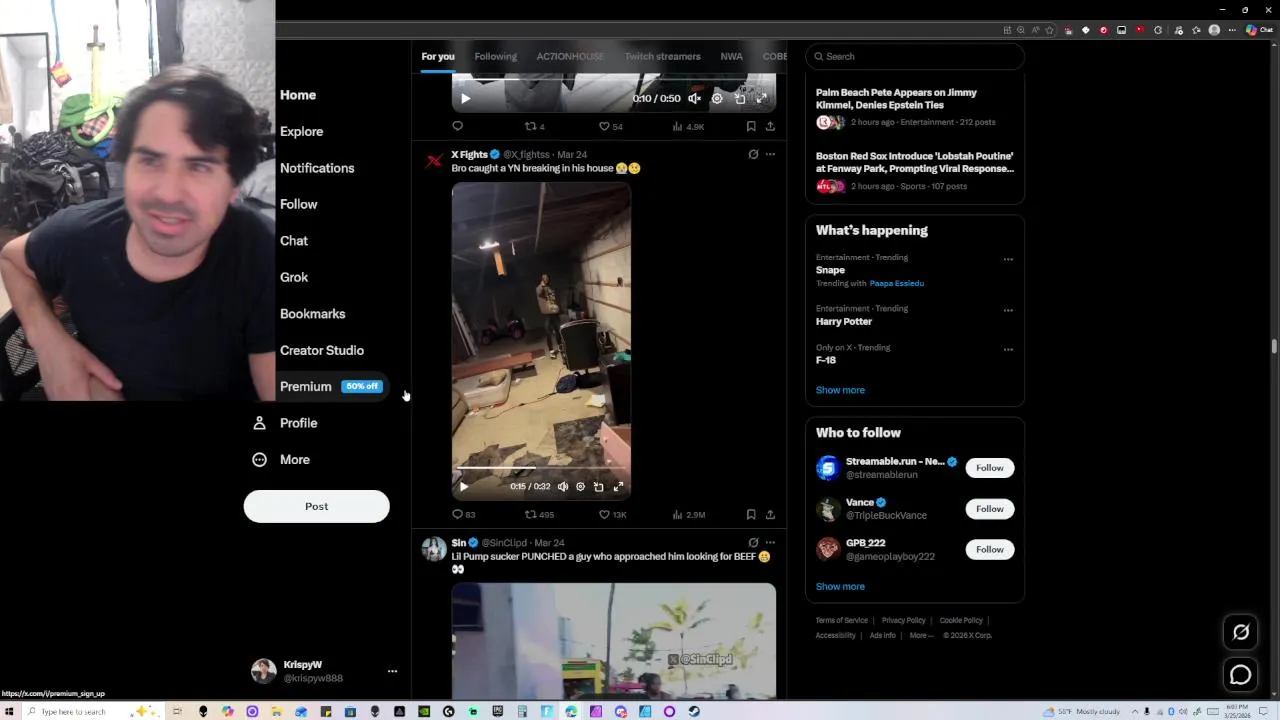Click the Search field
The width and height of the screenshot is (1280, 720).
point(914,57)
